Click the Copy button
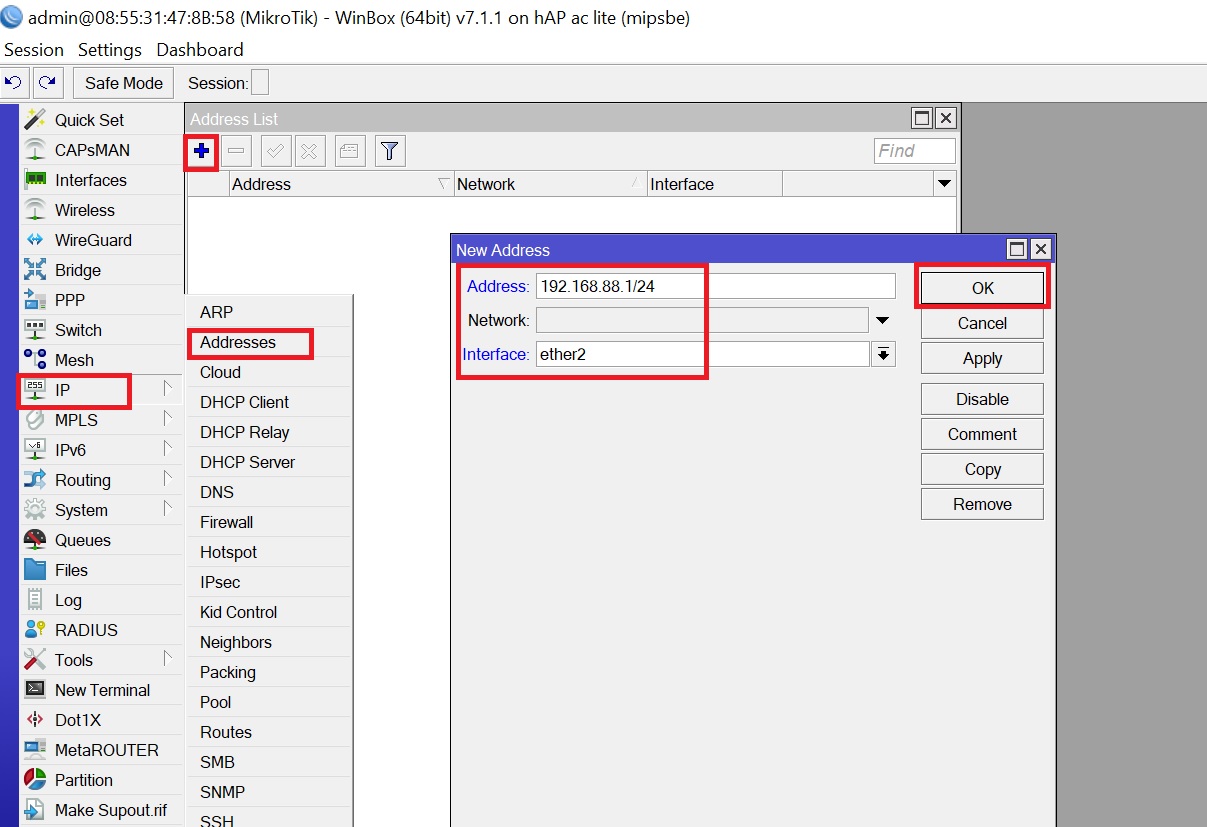Screen dimensions: 1207x827 (x=982, y=469)
